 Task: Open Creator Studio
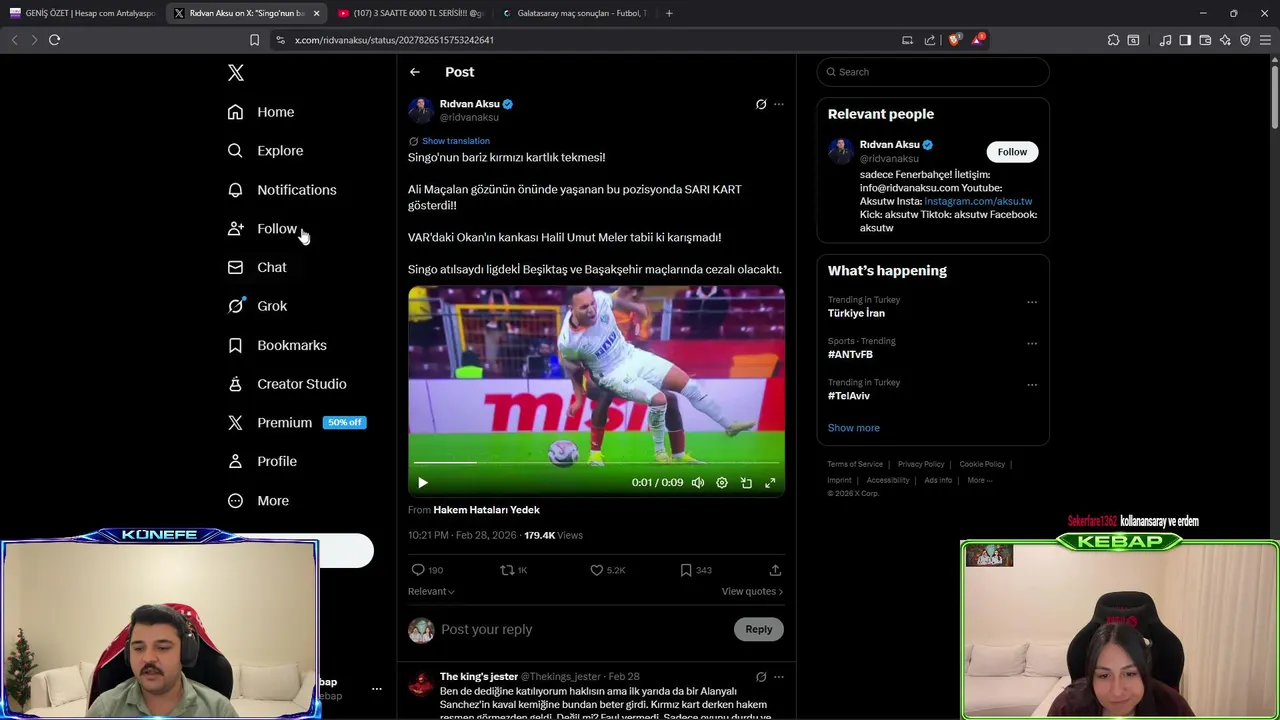pos(287,384)
